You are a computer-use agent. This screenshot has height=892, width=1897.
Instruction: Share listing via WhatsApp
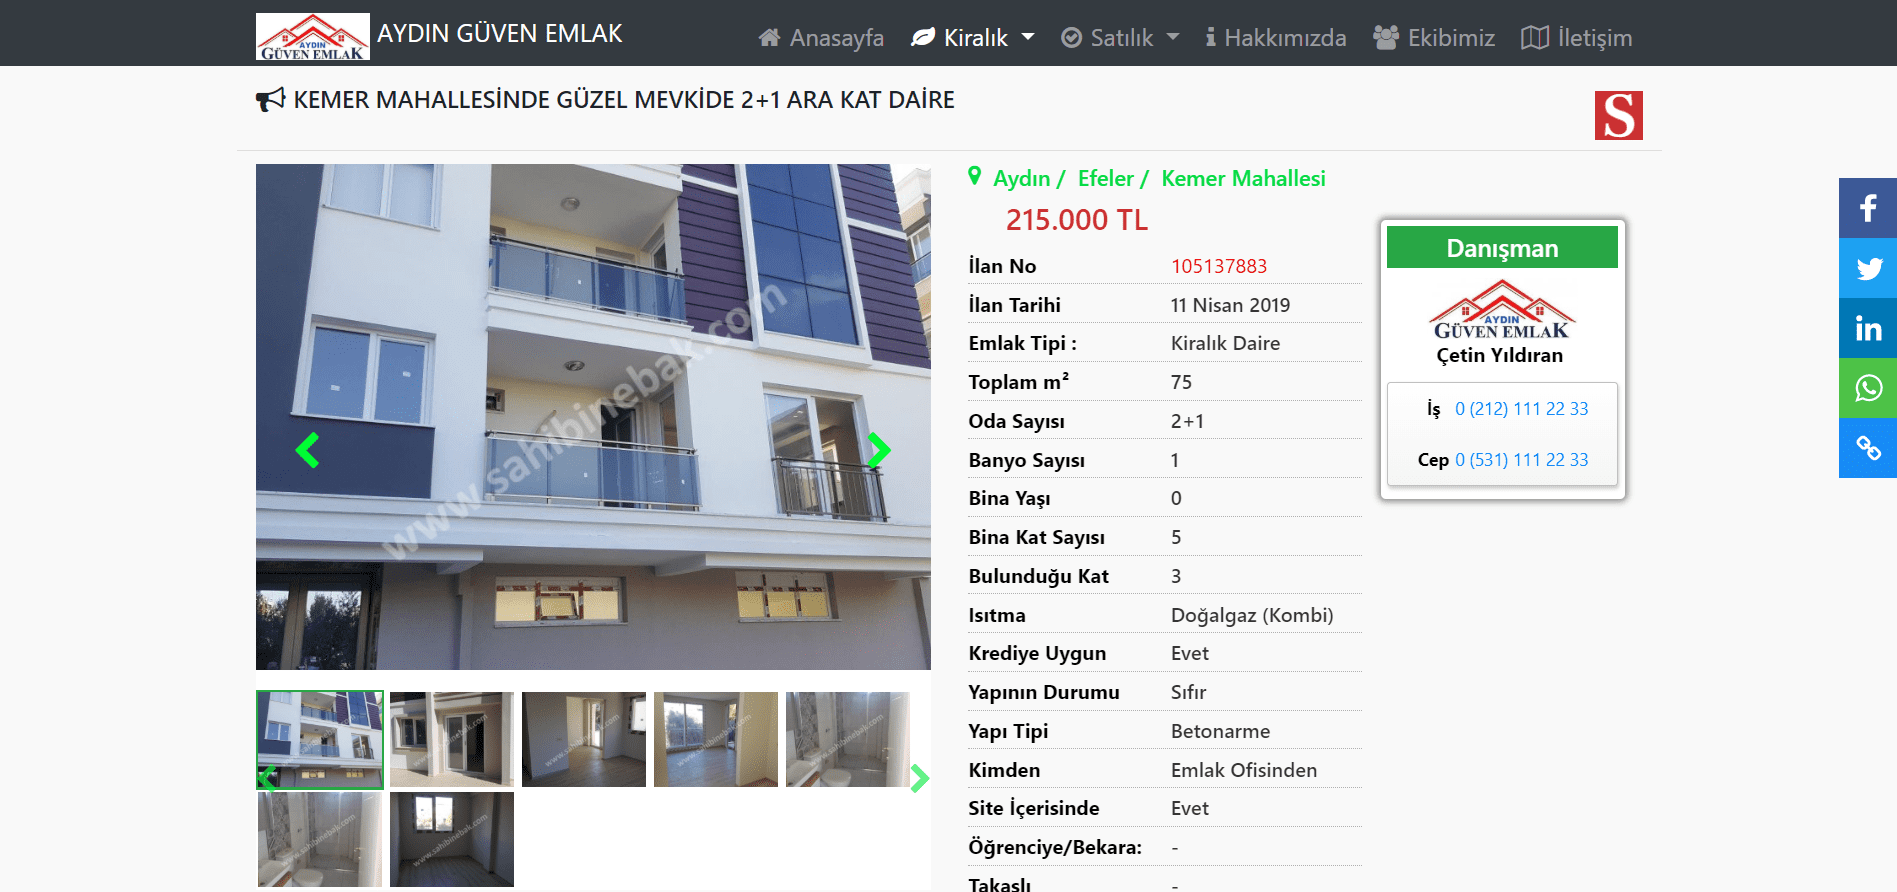coord(1867,388)
